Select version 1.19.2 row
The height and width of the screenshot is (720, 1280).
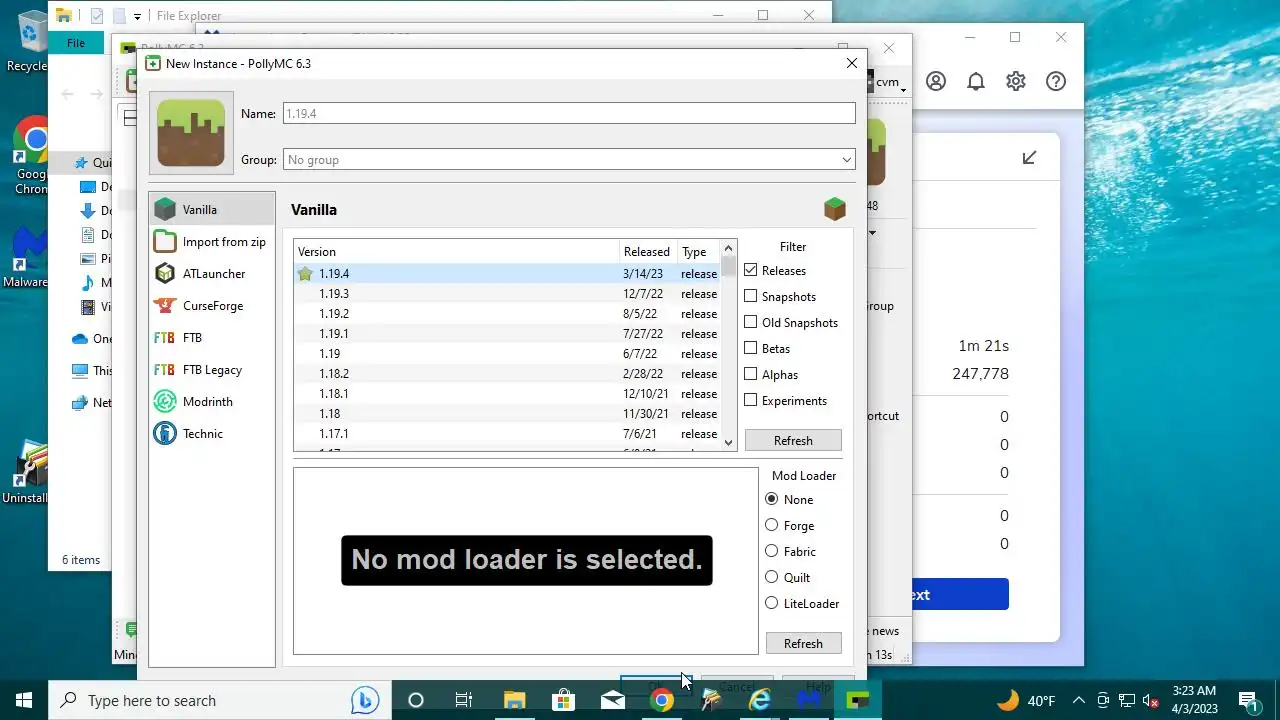click(x=507, y=313)
